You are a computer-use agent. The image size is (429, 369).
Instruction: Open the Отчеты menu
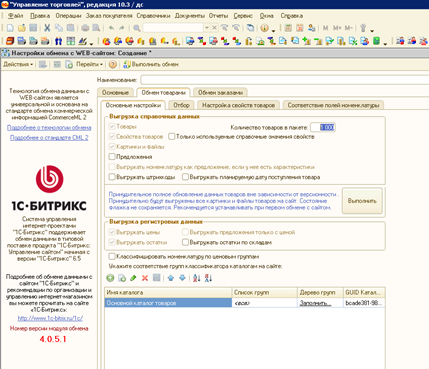coord(218,16)
